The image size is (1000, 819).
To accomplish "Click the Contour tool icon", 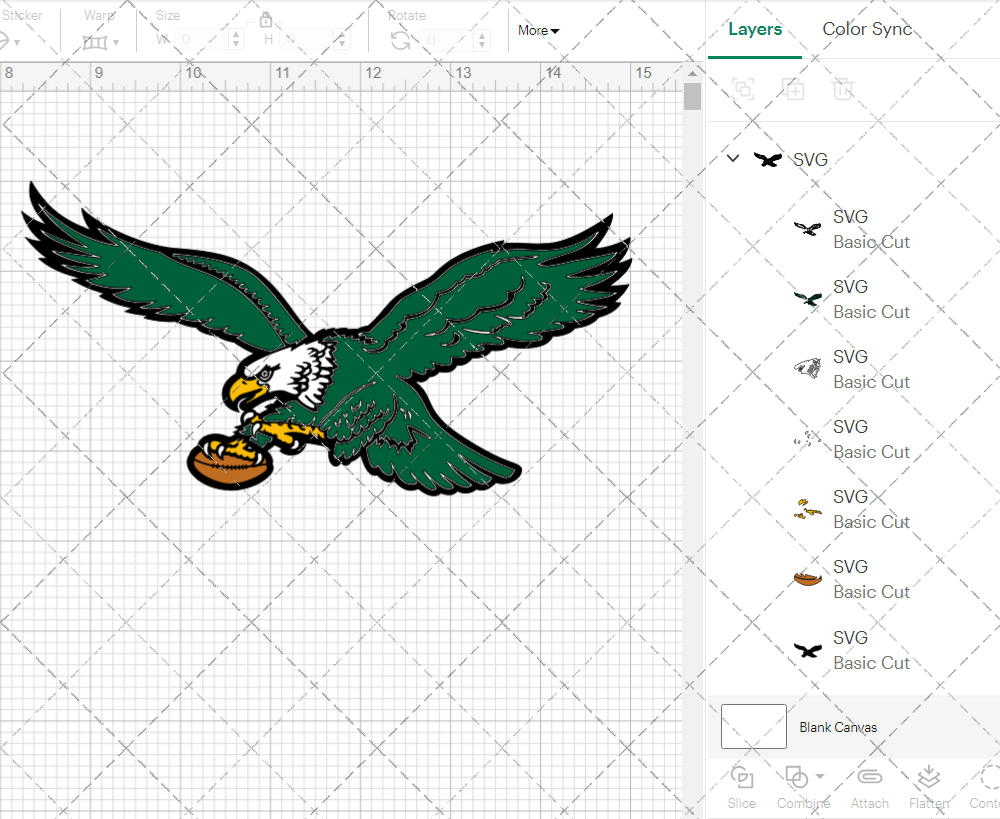I will click(x=990, y=778).
